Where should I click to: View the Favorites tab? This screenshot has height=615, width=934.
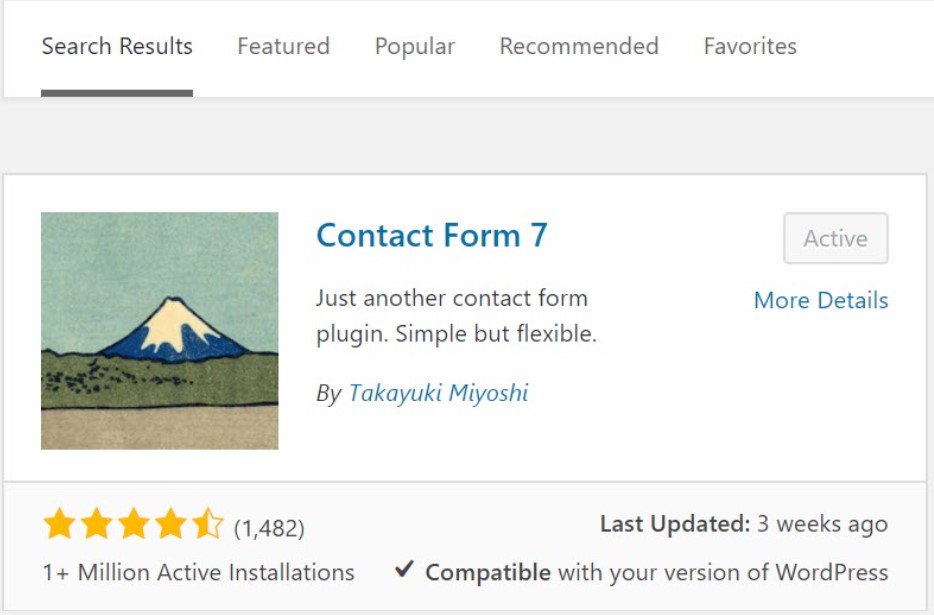pyautogui.click(x=750, y=46)
